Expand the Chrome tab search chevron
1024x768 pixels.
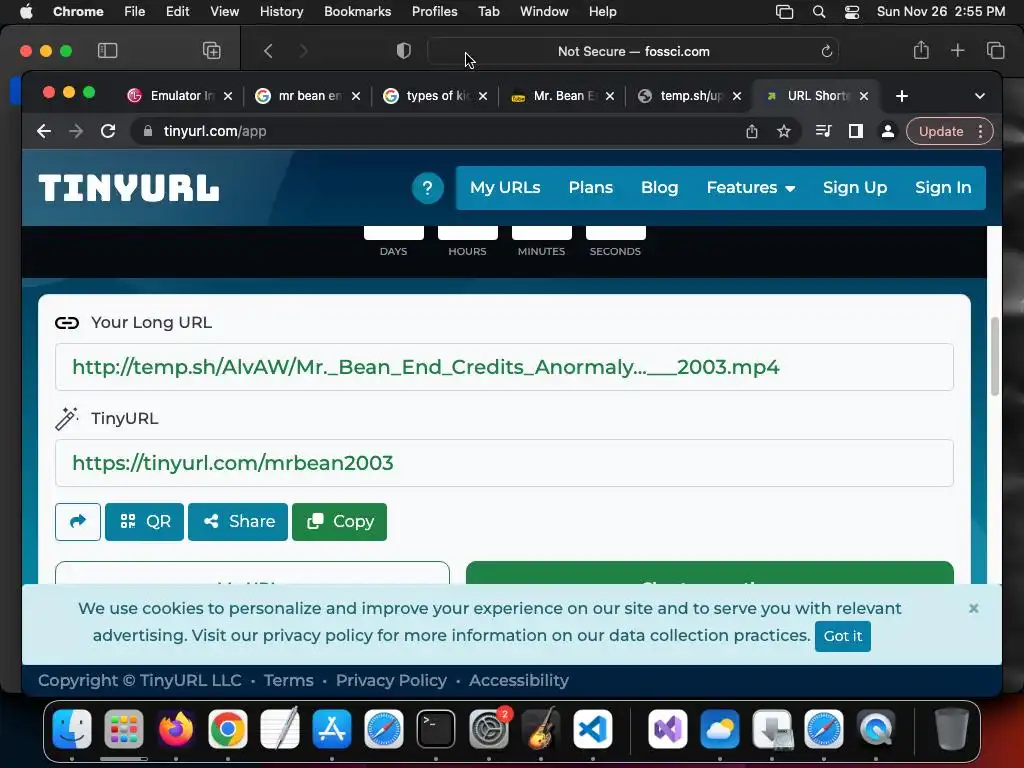tap(980, 96)
